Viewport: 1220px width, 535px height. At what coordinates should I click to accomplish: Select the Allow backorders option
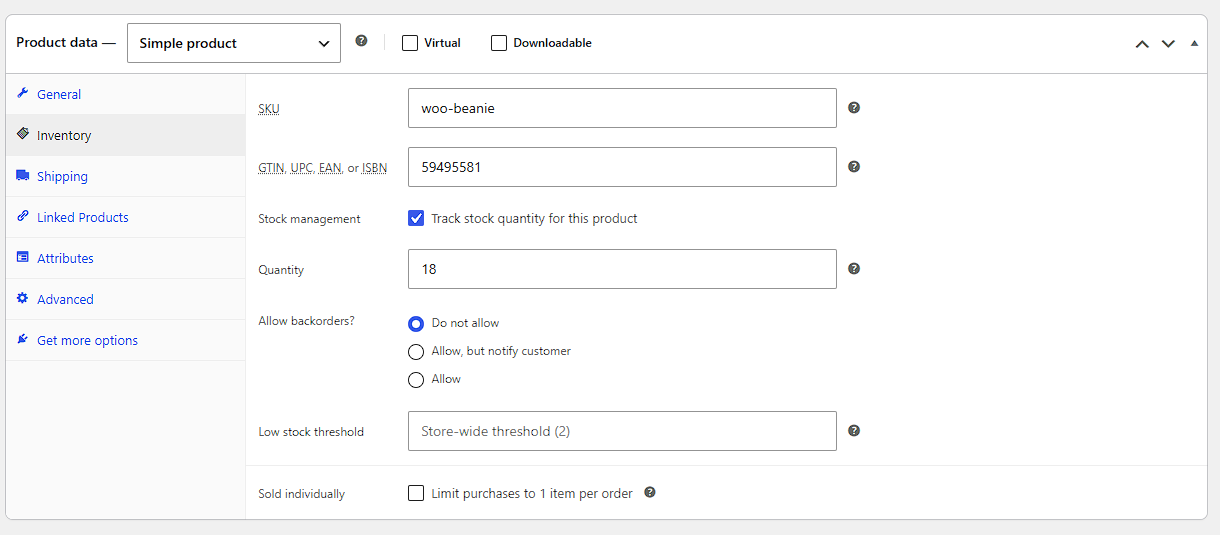(x=416, y=379)
